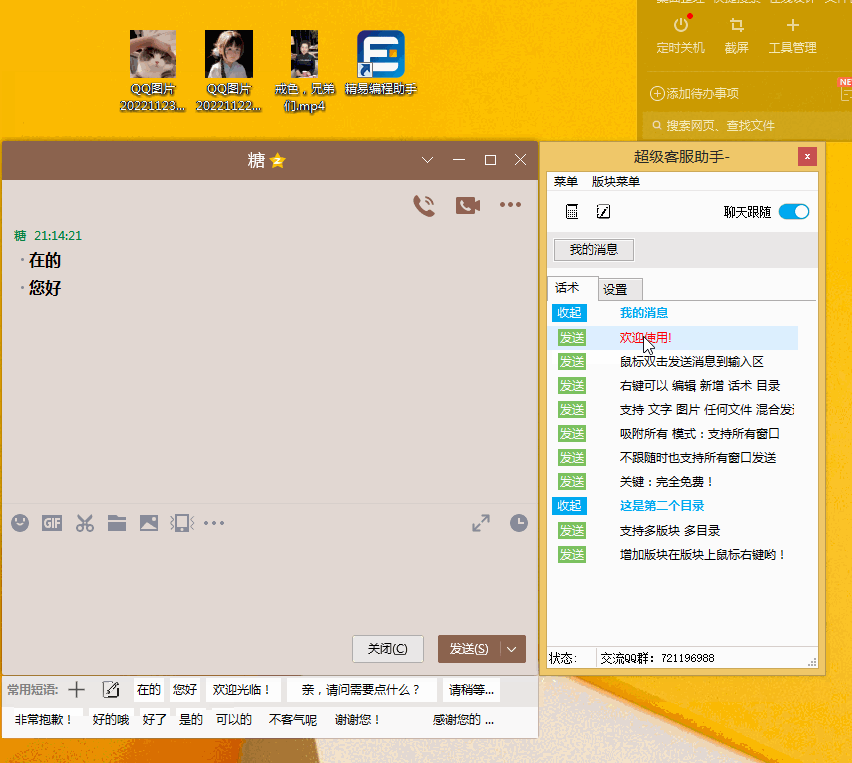Image resolution: width=852 pixels, height=763 pixels.
Task: Click the send picture icon
Action: 149,522
